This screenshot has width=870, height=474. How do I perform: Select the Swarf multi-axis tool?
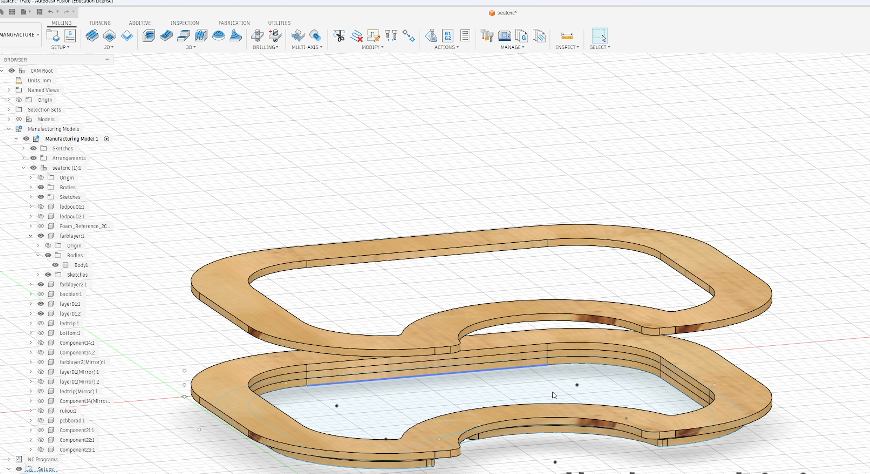pos(298,36)
